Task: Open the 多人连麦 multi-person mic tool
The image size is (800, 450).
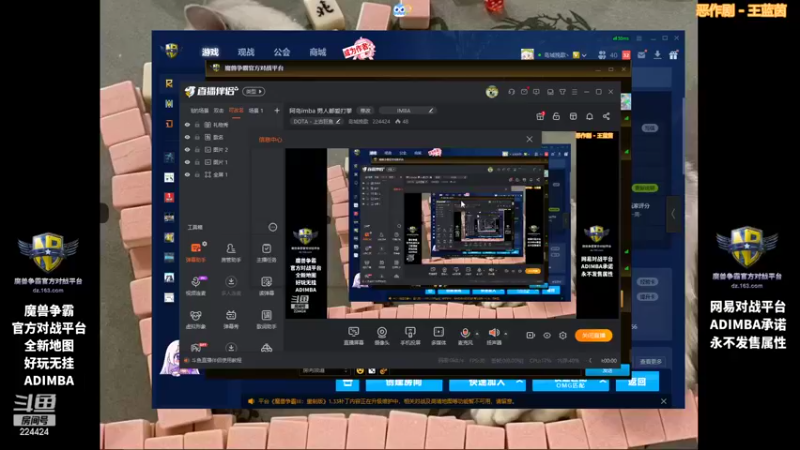Action: [x=231, y=286]
